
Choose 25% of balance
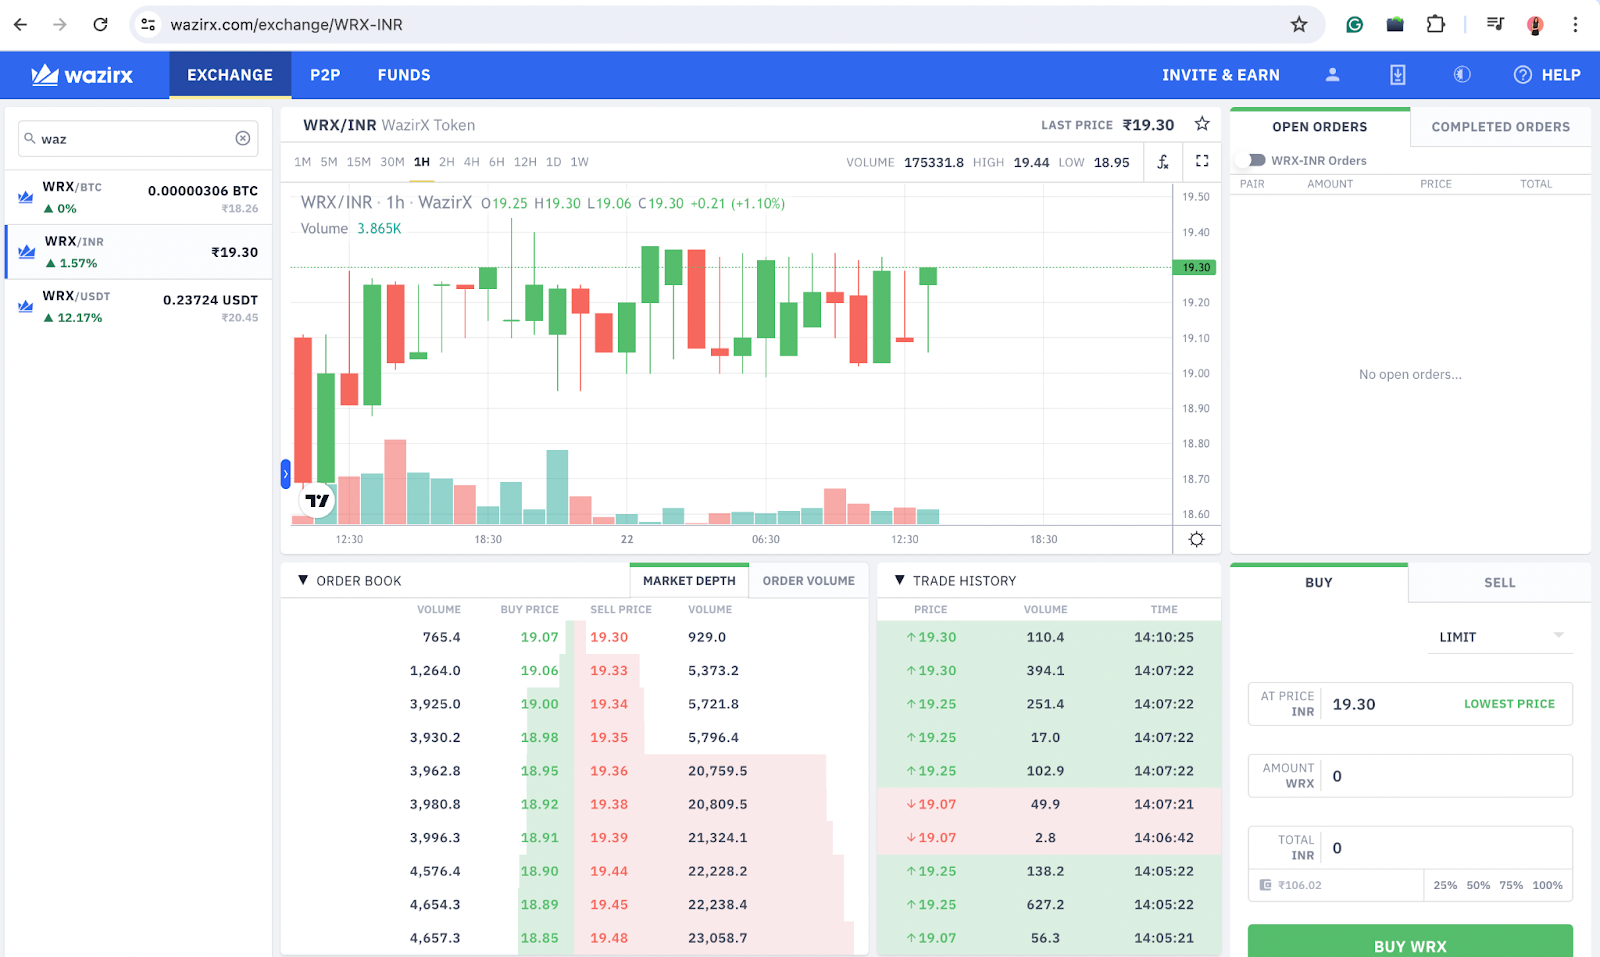tap(1445, 885)
